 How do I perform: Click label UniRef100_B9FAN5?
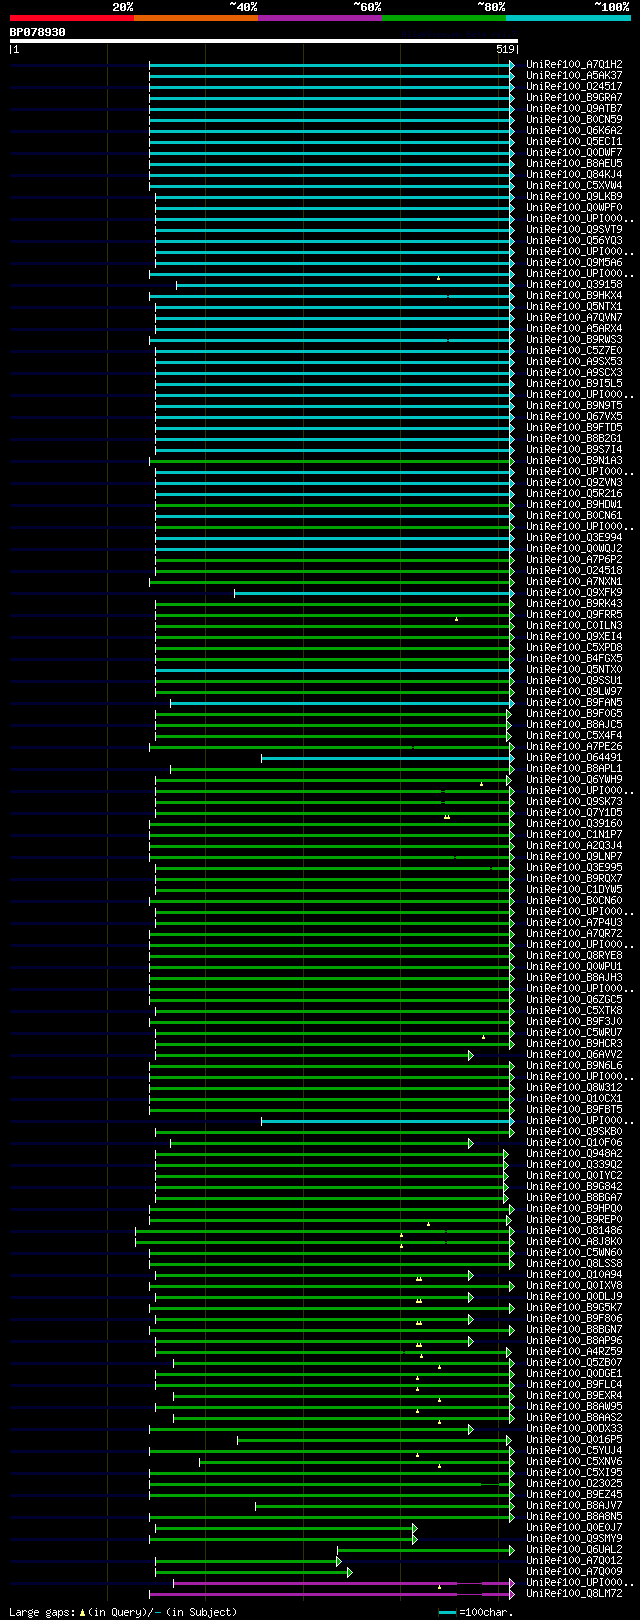coord(575,703)
